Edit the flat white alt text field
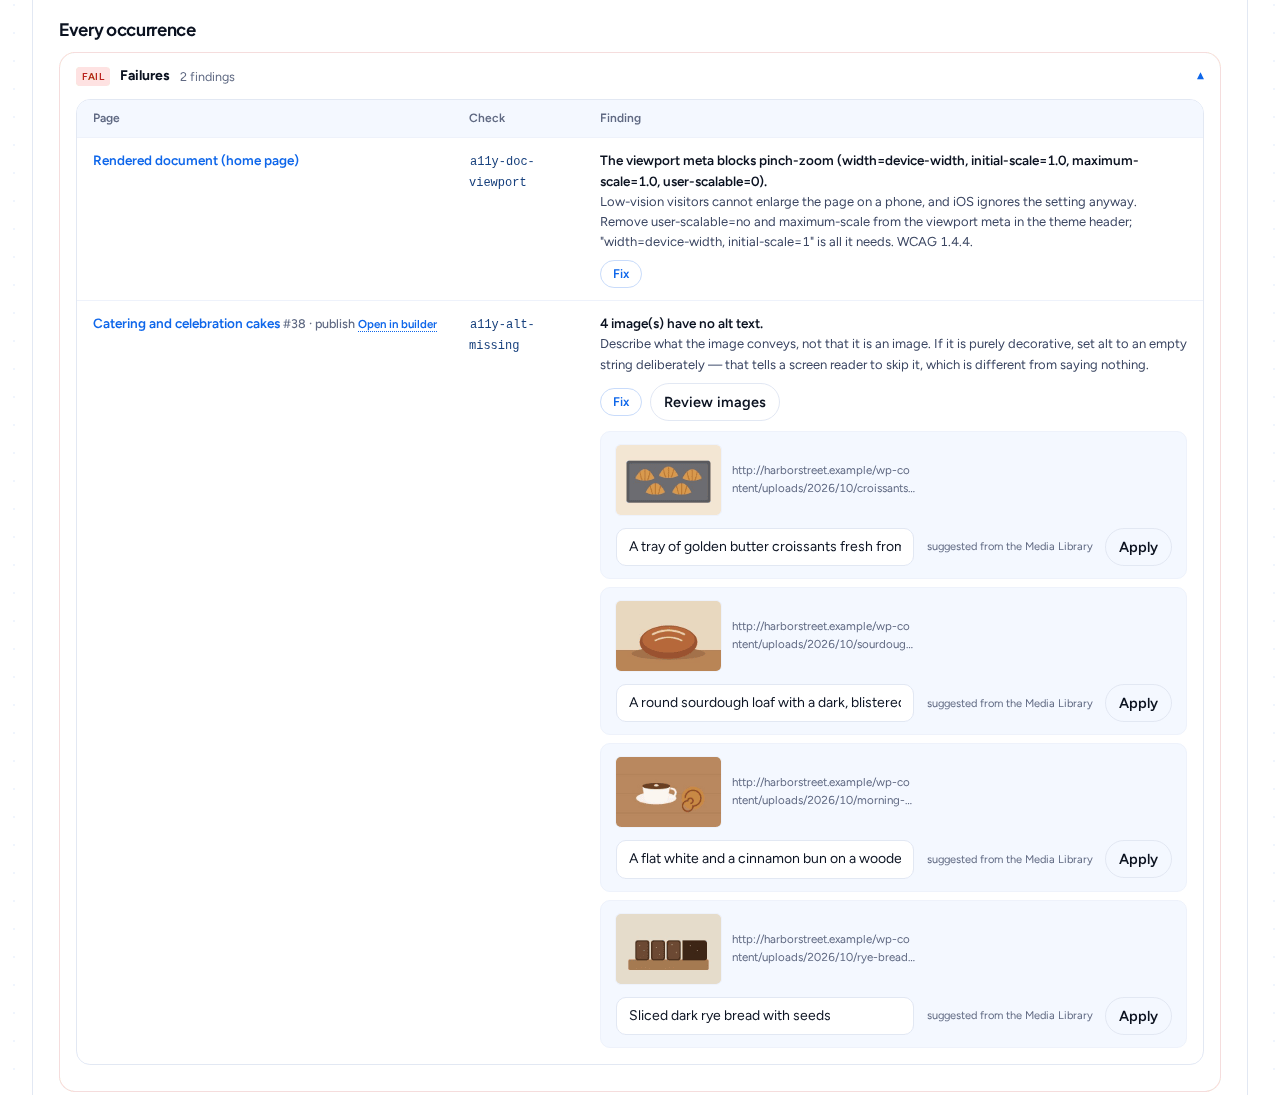The width and height of the screenshot is (1280, 1095). (x=765, y=859)
